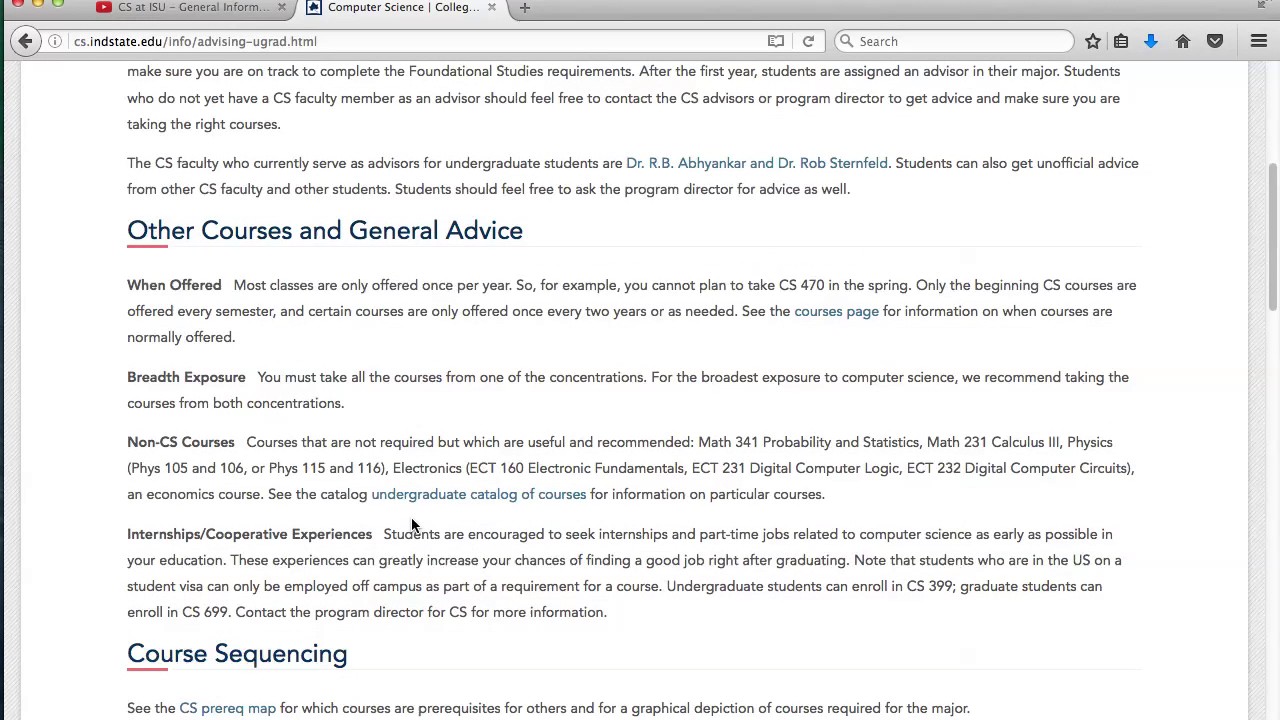Go back with the browser back arrow
This screenshot has height=720, width=1280.
pos(25,41)
